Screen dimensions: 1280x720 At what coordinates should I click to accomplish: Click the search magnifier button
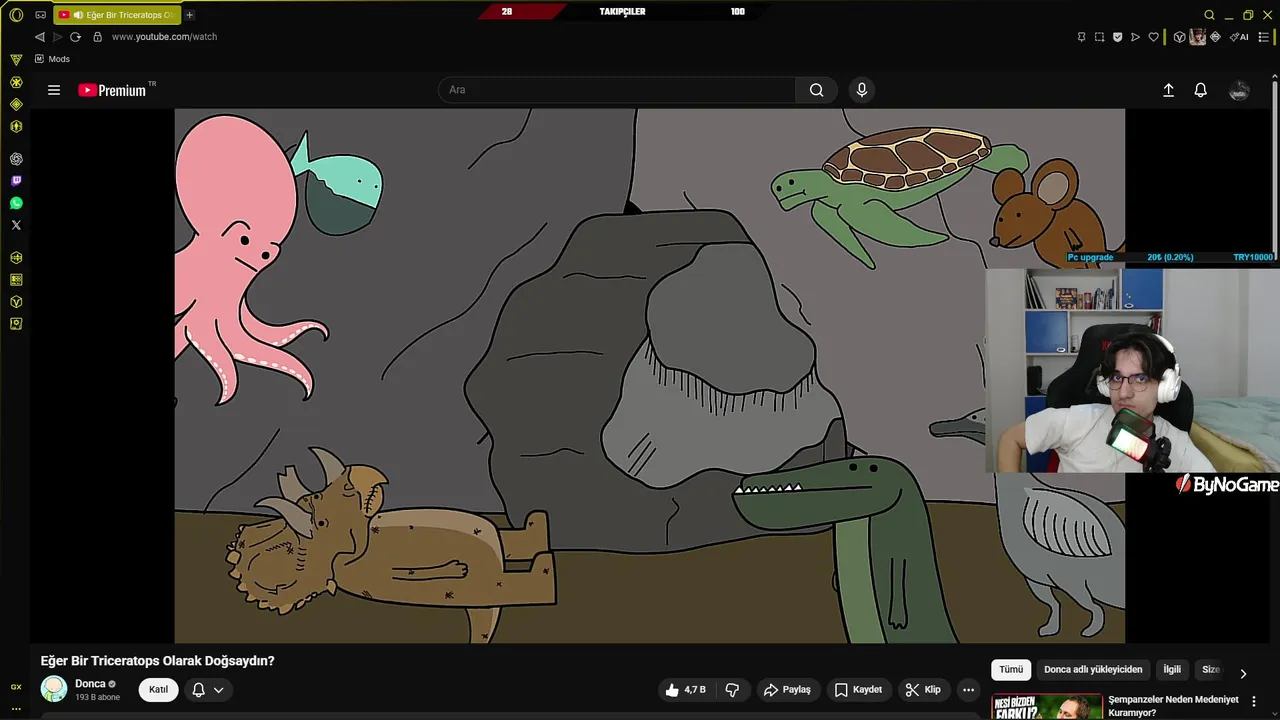pos(817,90)
